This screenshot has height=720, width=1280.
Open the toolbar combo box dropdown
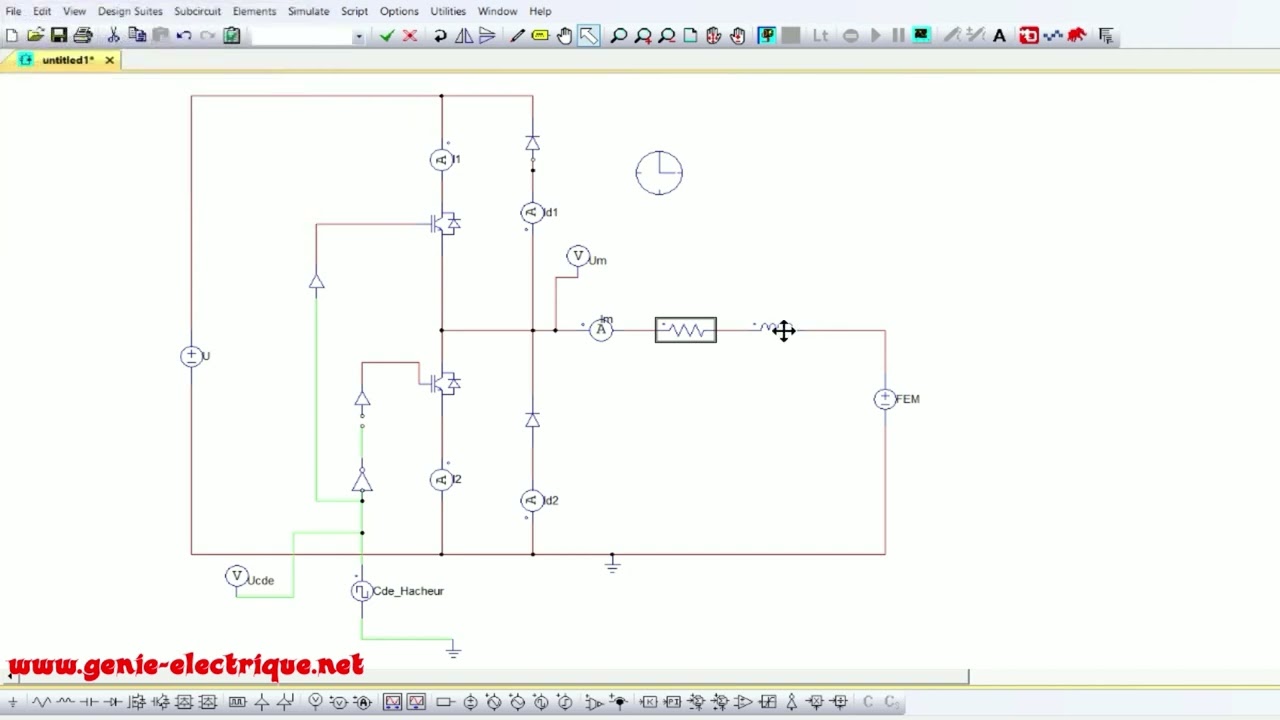(358, 36)
